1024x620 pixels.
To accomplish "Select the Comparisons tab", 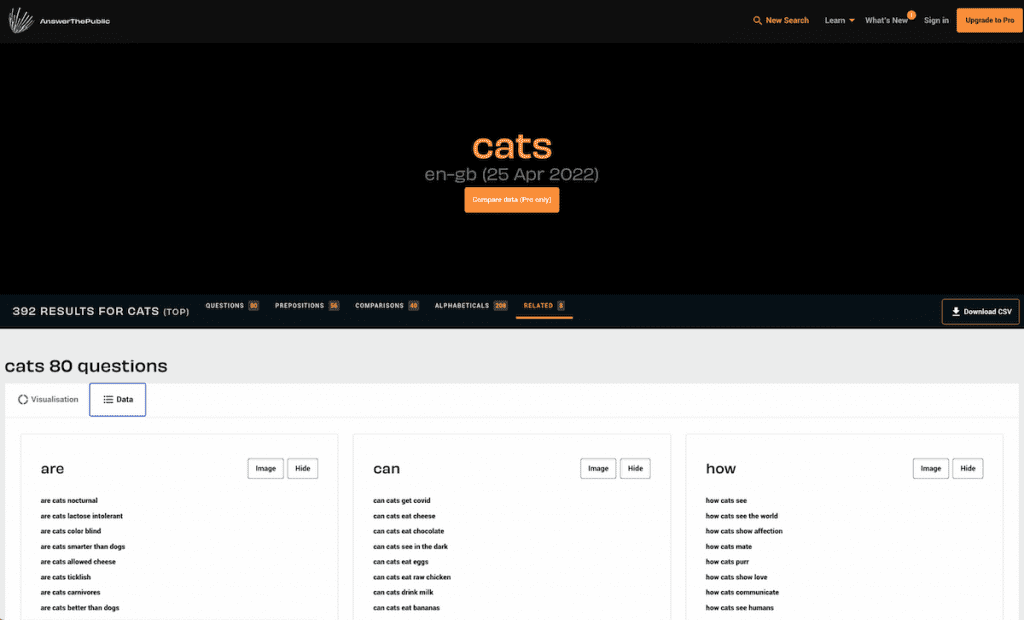I will 386,306.
